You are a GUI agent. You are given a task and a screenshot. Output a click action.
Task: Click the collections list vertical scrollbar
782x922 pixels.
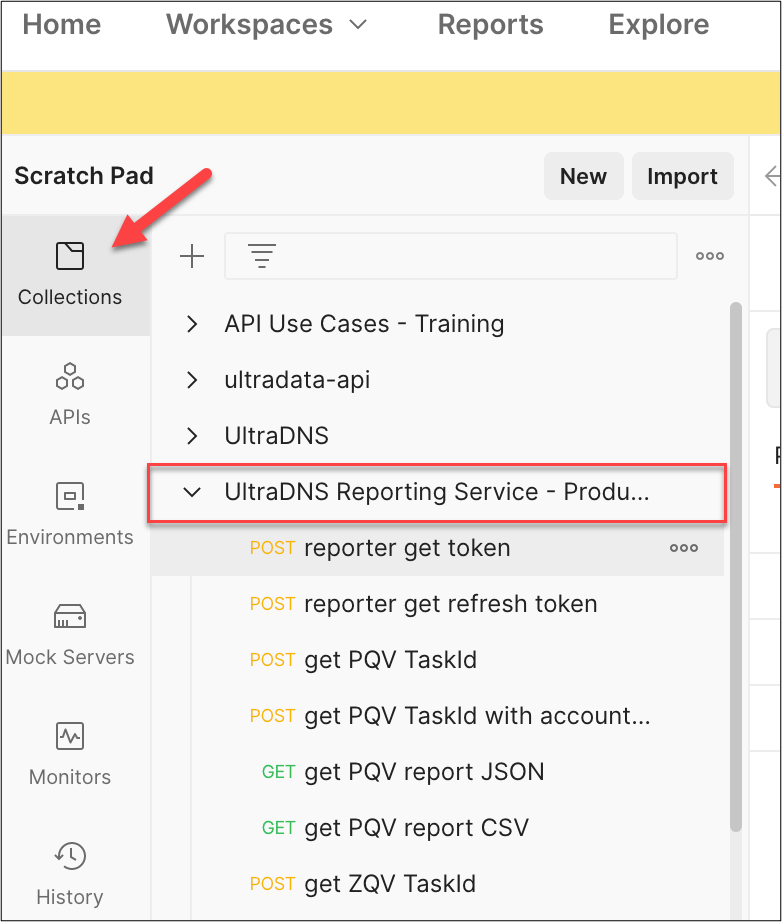[x=736, y=566]
